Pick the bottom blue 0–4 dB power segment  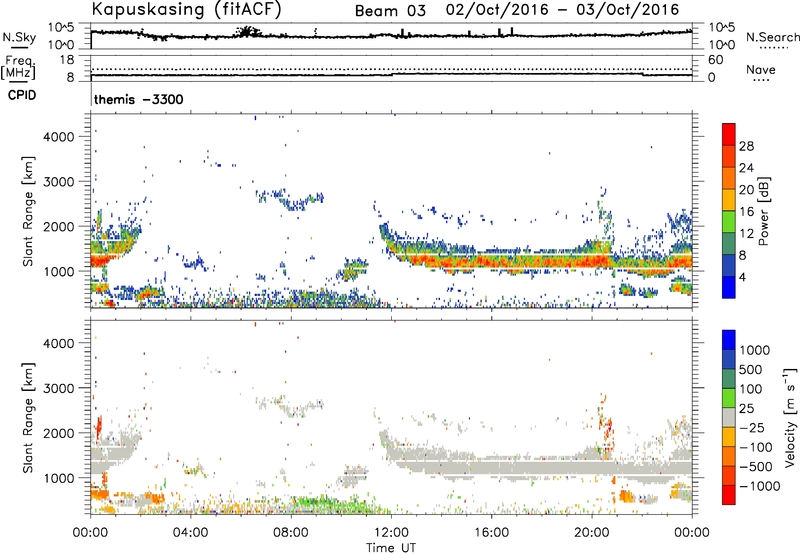[729, 288]
